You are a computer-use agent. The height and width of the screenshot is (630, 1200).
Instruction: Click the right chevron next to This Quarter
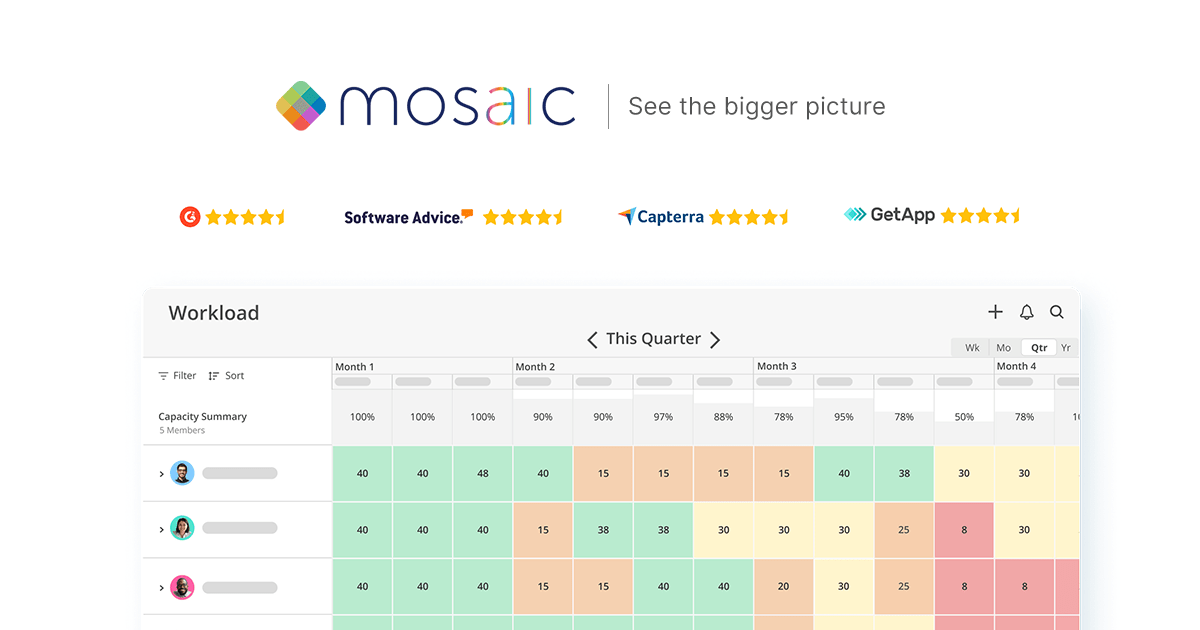tap(716, 339)
